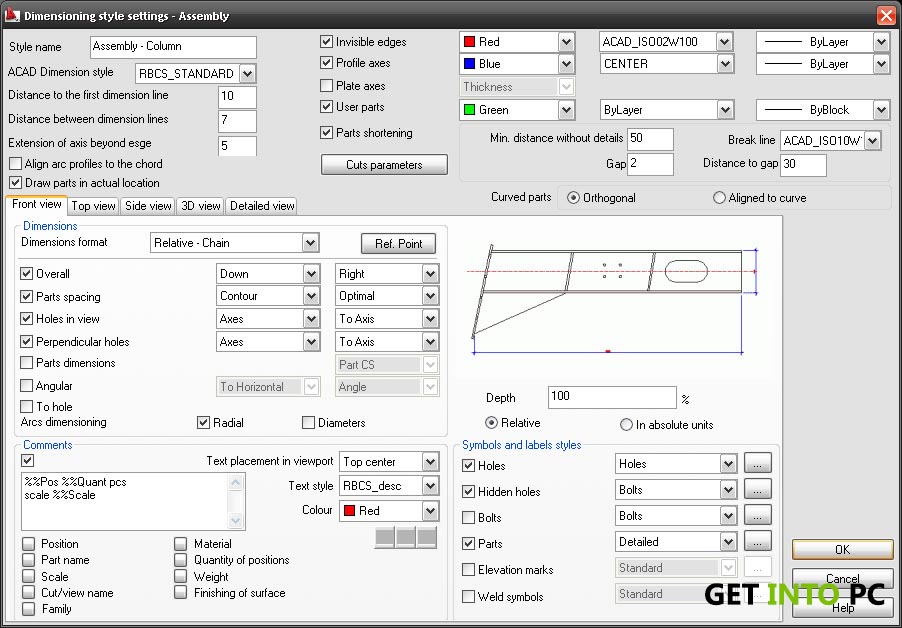The height and width of the screenshot is (628, 902).
Task: Click the ellipsis button beside Holes style
Action: [757, 463]
